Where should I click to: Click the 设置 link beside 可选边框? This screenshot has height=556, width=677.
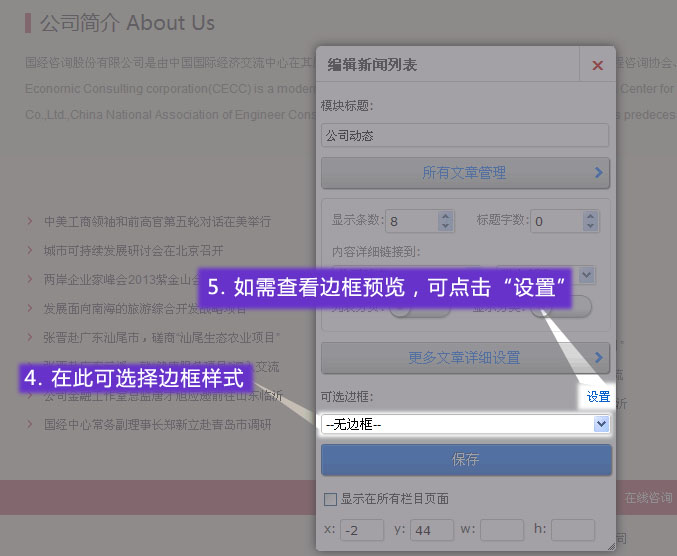coord(598,397)
